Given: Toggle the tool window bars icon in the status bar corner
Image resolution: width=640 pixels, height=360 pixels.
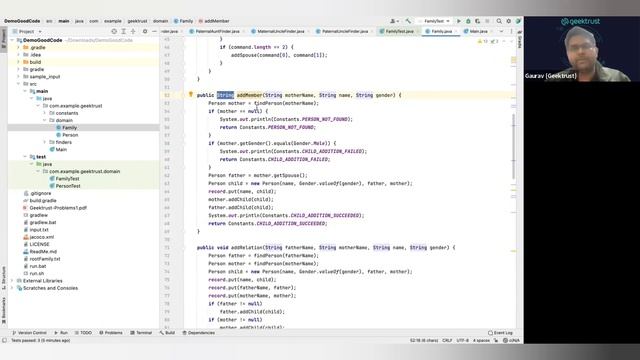Looking at the screenshot, I should [x=4, y=340].
